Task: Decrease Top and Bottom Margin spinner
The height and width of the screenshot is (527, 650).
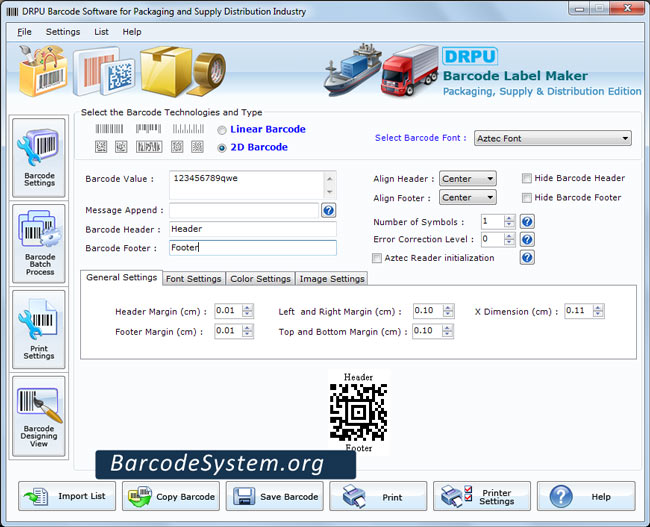Action: pyautogui.click(x=447, y=334)
